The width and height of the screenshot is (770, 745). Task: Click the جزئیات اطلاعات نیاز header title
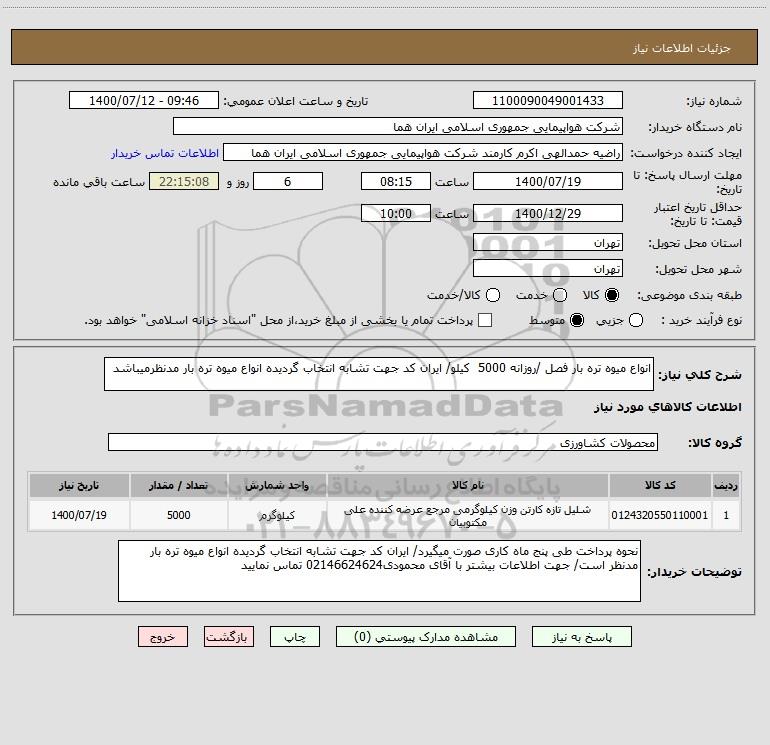[x=681, y=48]
